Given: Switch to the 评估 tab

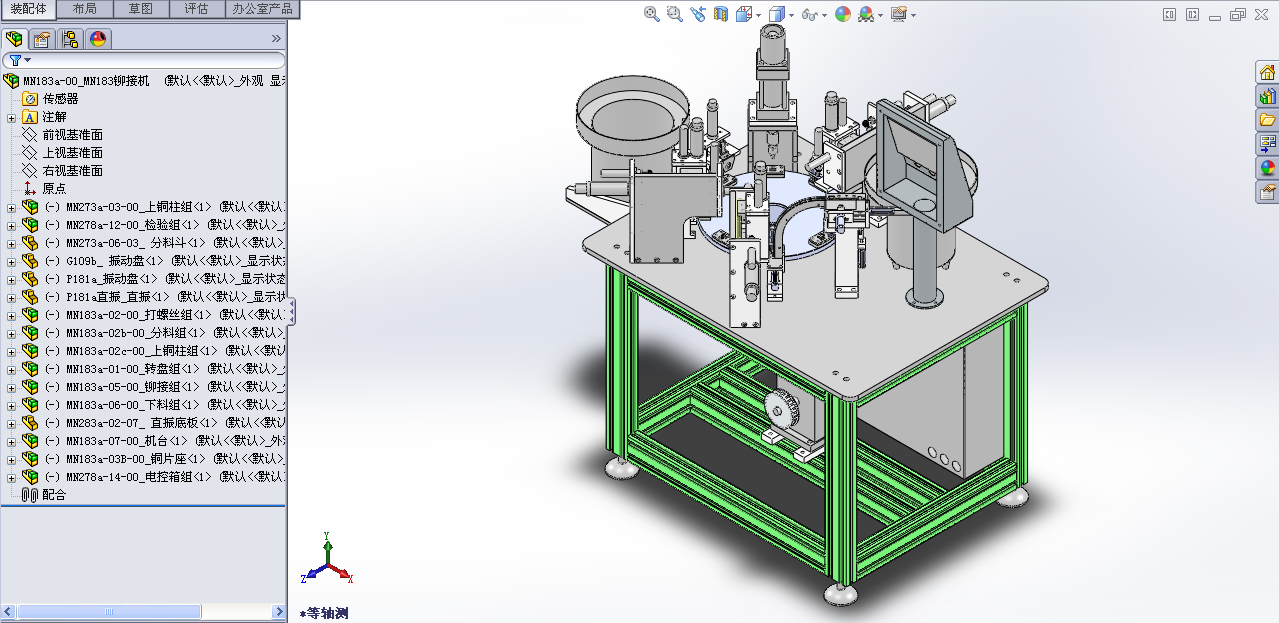Looking at the screenshot, I should [197, 9].
